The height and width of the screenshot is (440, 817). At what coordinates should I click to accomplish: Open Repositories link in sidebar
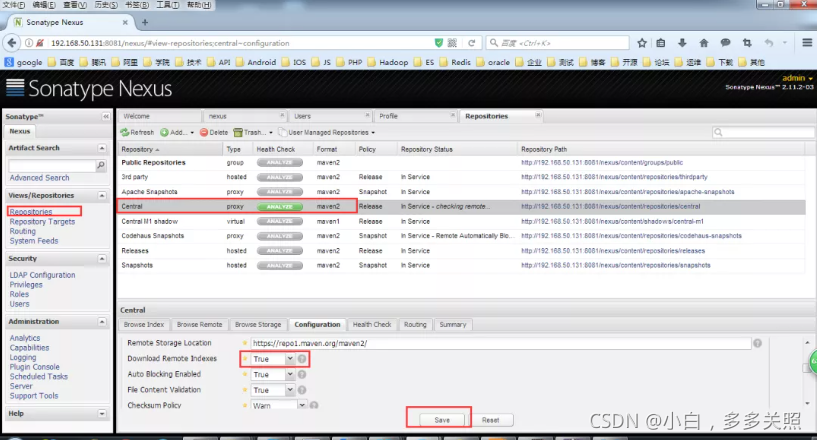coord(31,212)
